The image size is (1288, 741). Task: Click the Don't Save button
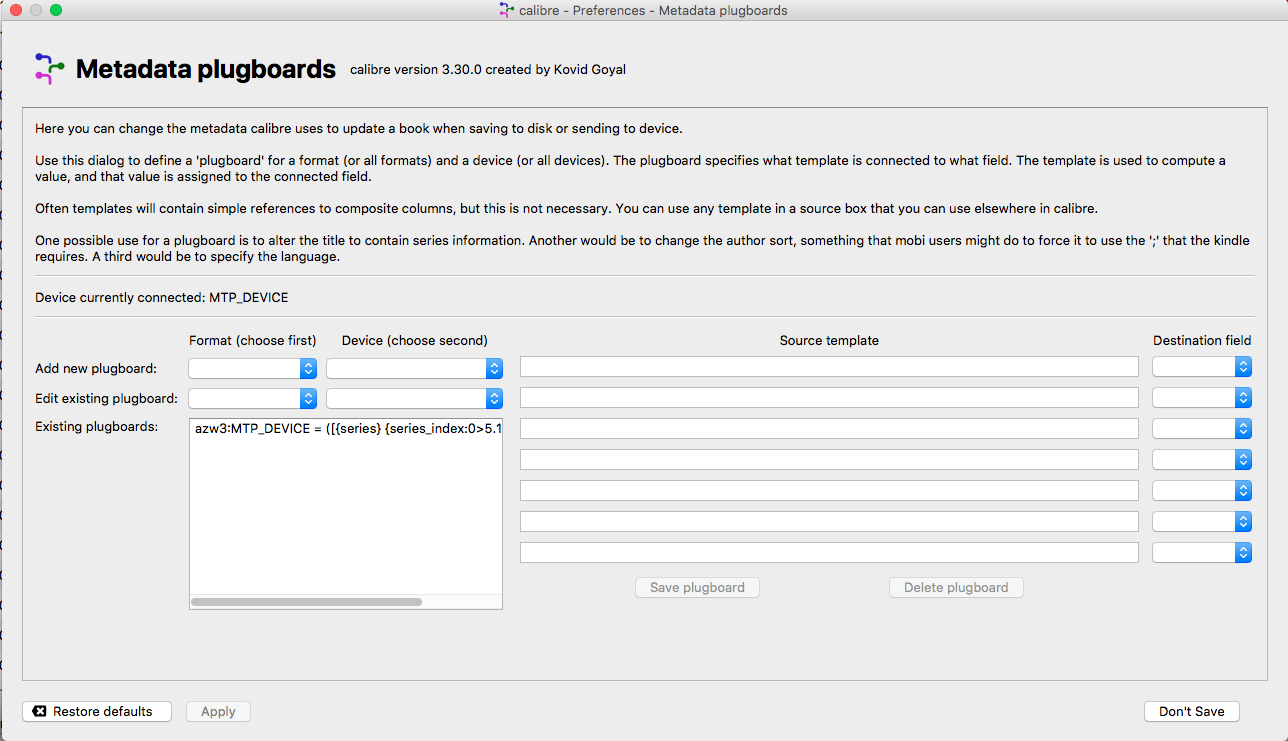(1192, 712)
